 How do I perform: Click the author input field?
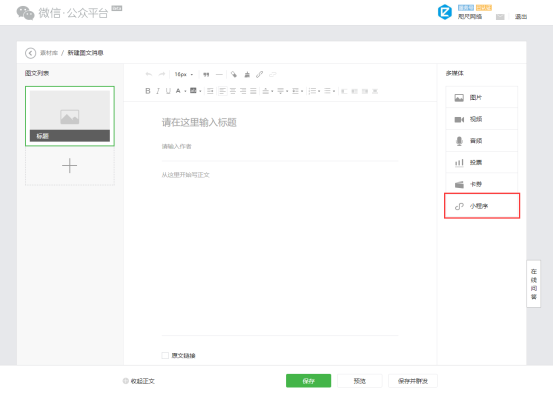[x=280, y=146]
